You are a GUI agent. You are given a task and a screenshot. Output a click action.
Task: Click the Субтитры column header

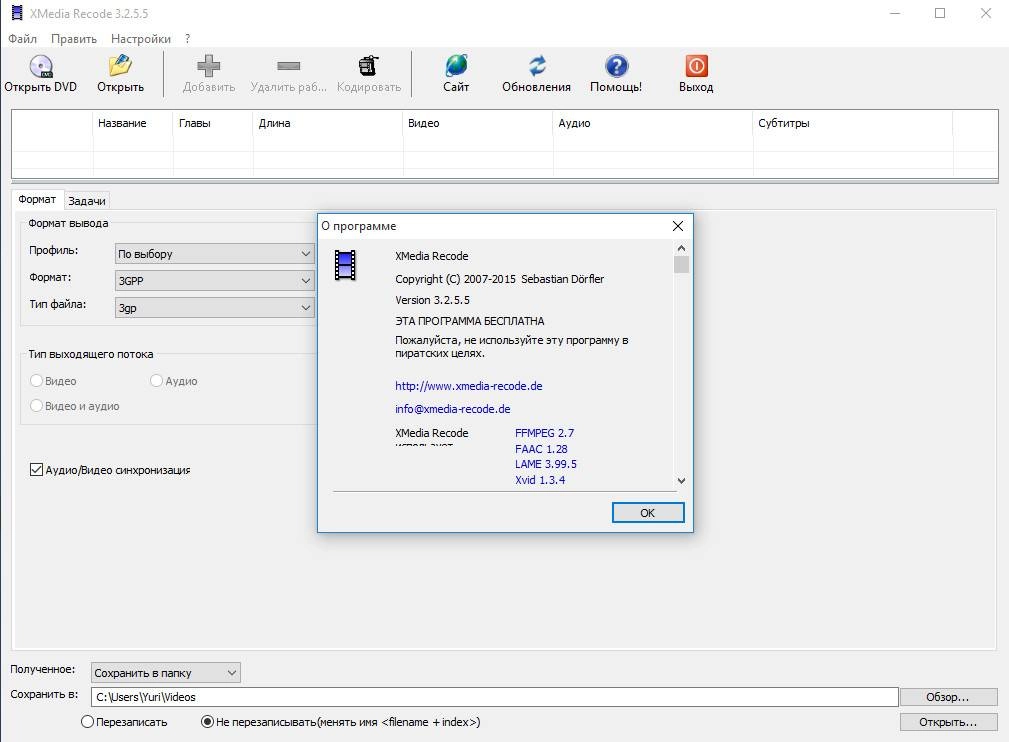pos(853,123)
